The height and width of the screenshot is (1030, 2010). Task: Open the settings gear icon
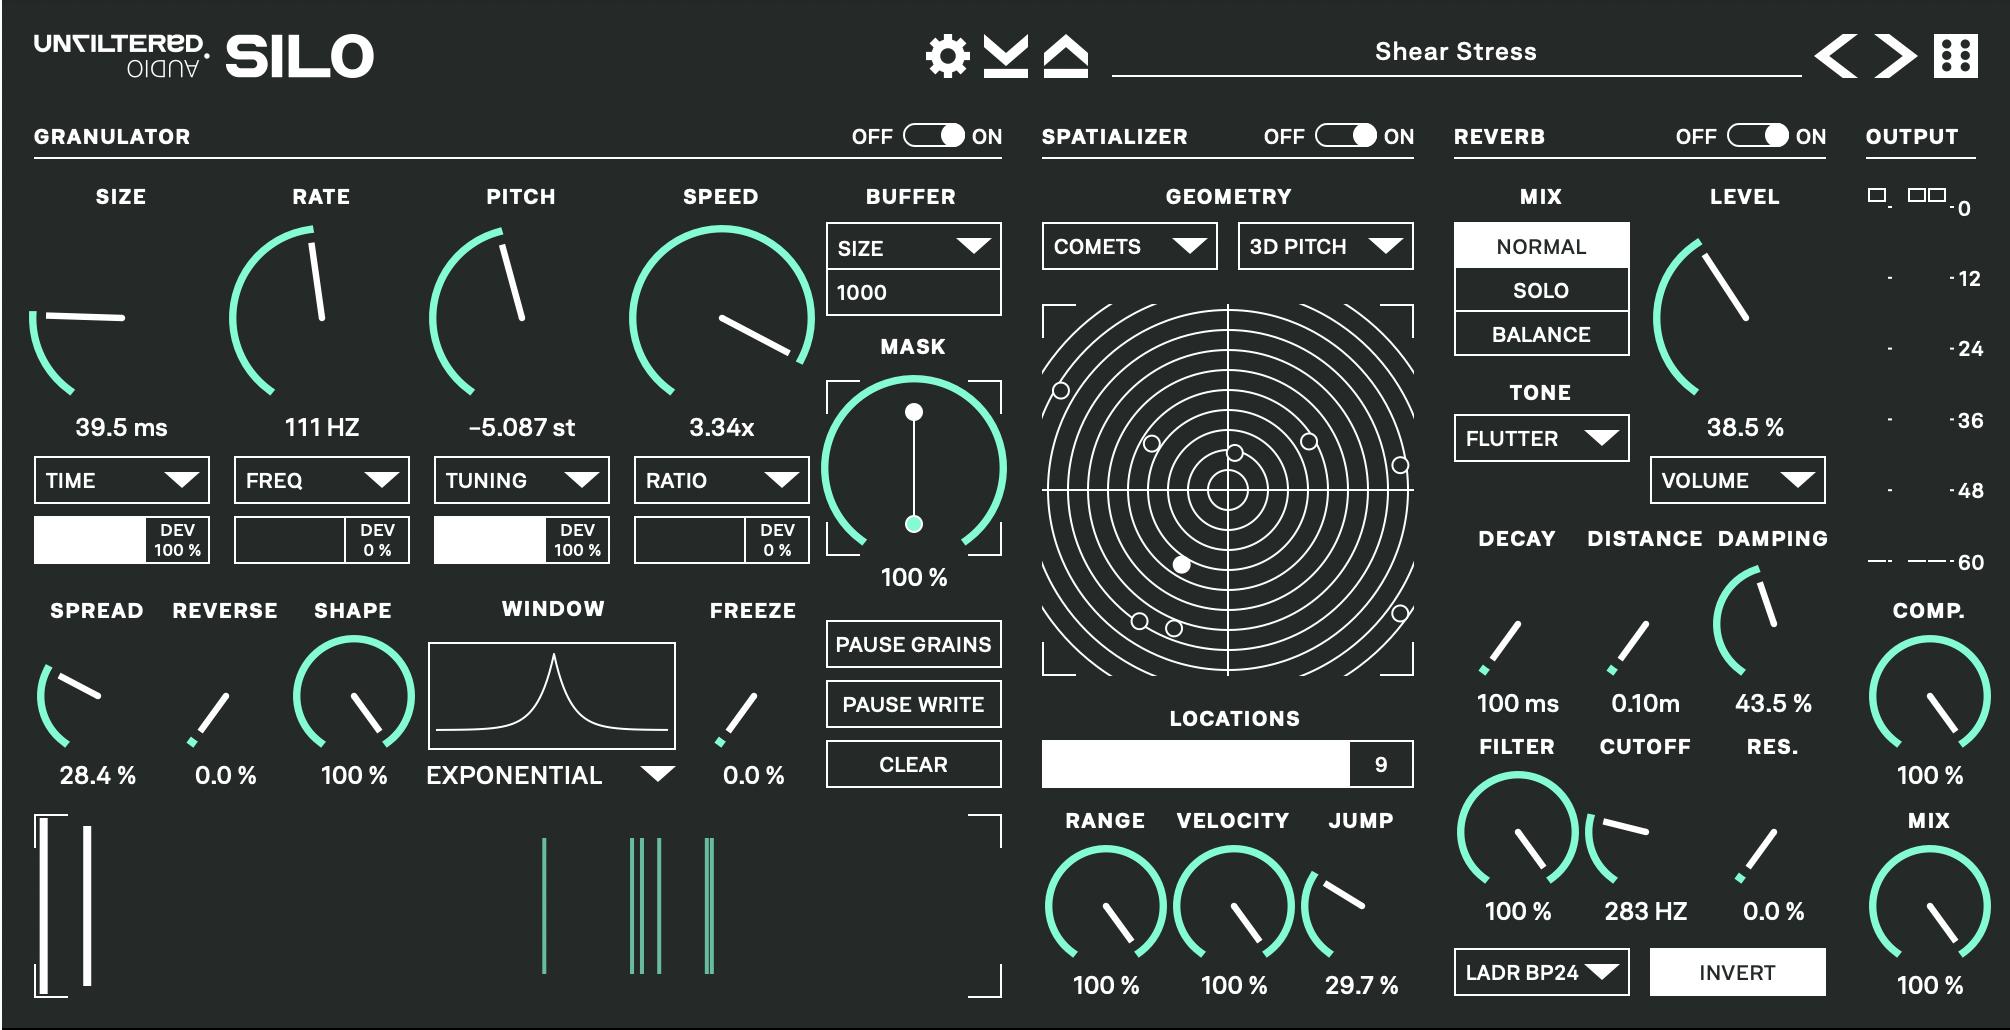[x=947, y=56]
